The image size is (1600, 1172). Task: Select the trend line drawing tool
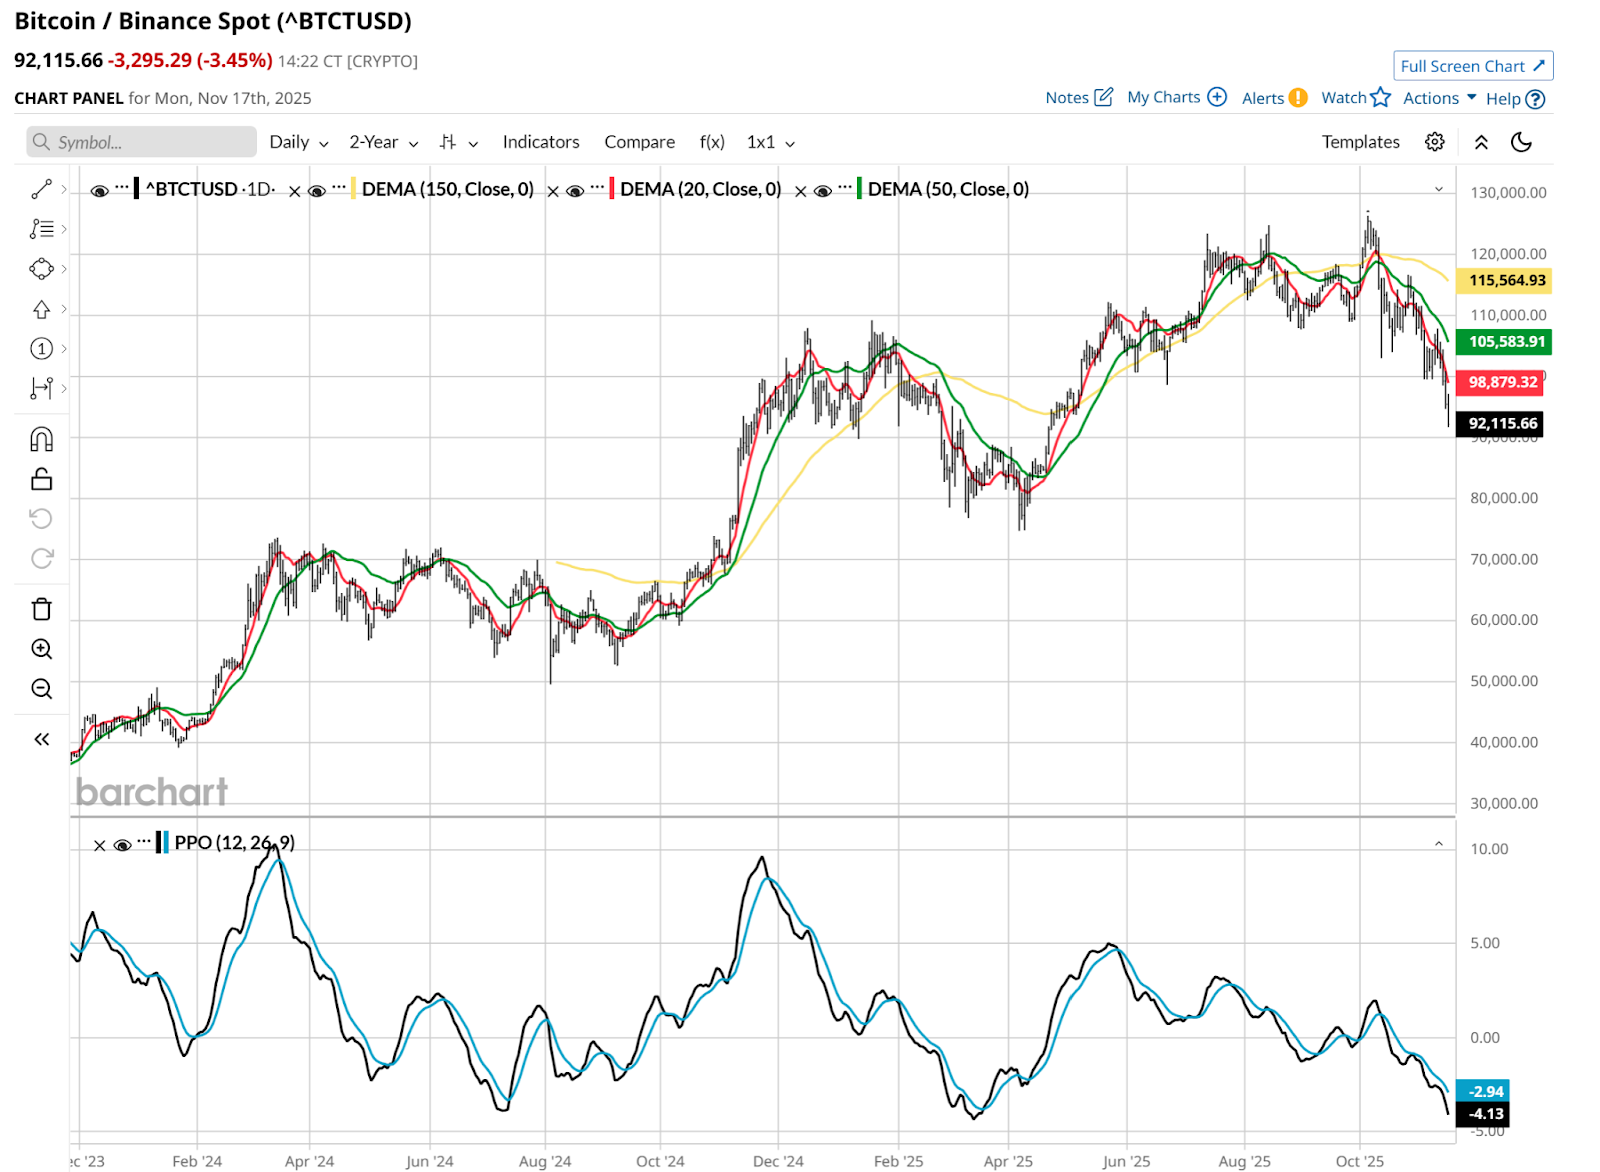click(41, 189)
